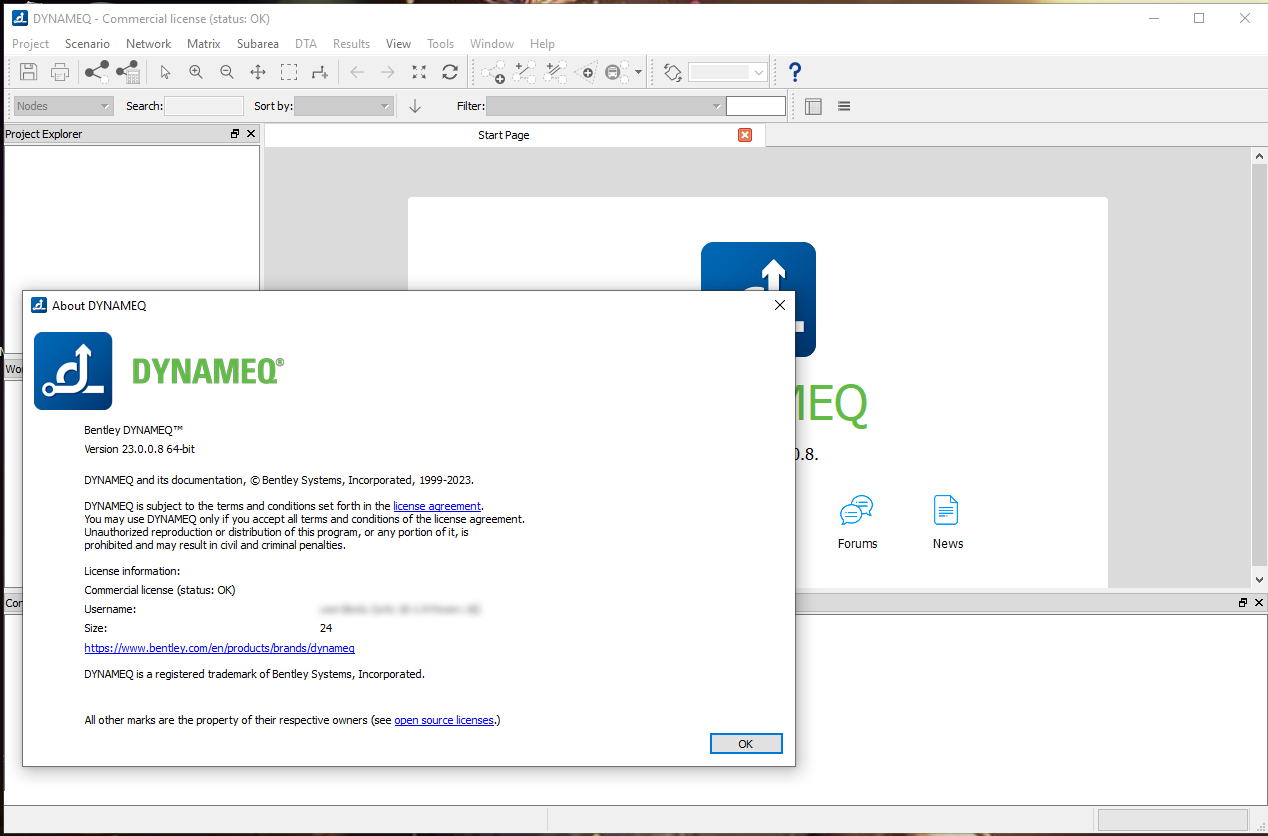Open the Nodes element type dropdown
This screenshot has width=1268, height=836.
63,106
